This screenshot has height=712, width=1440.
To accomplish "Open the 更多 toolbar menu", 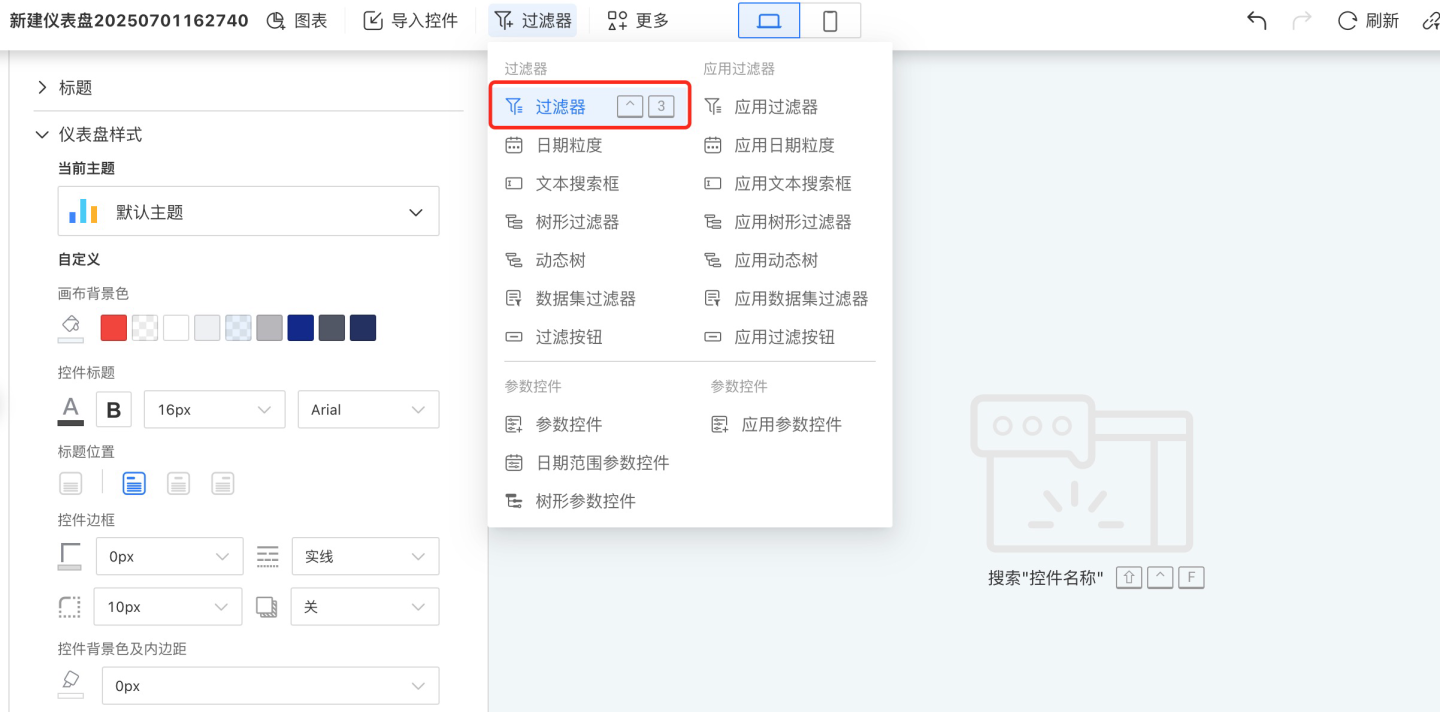I will (x=639, y=21).
